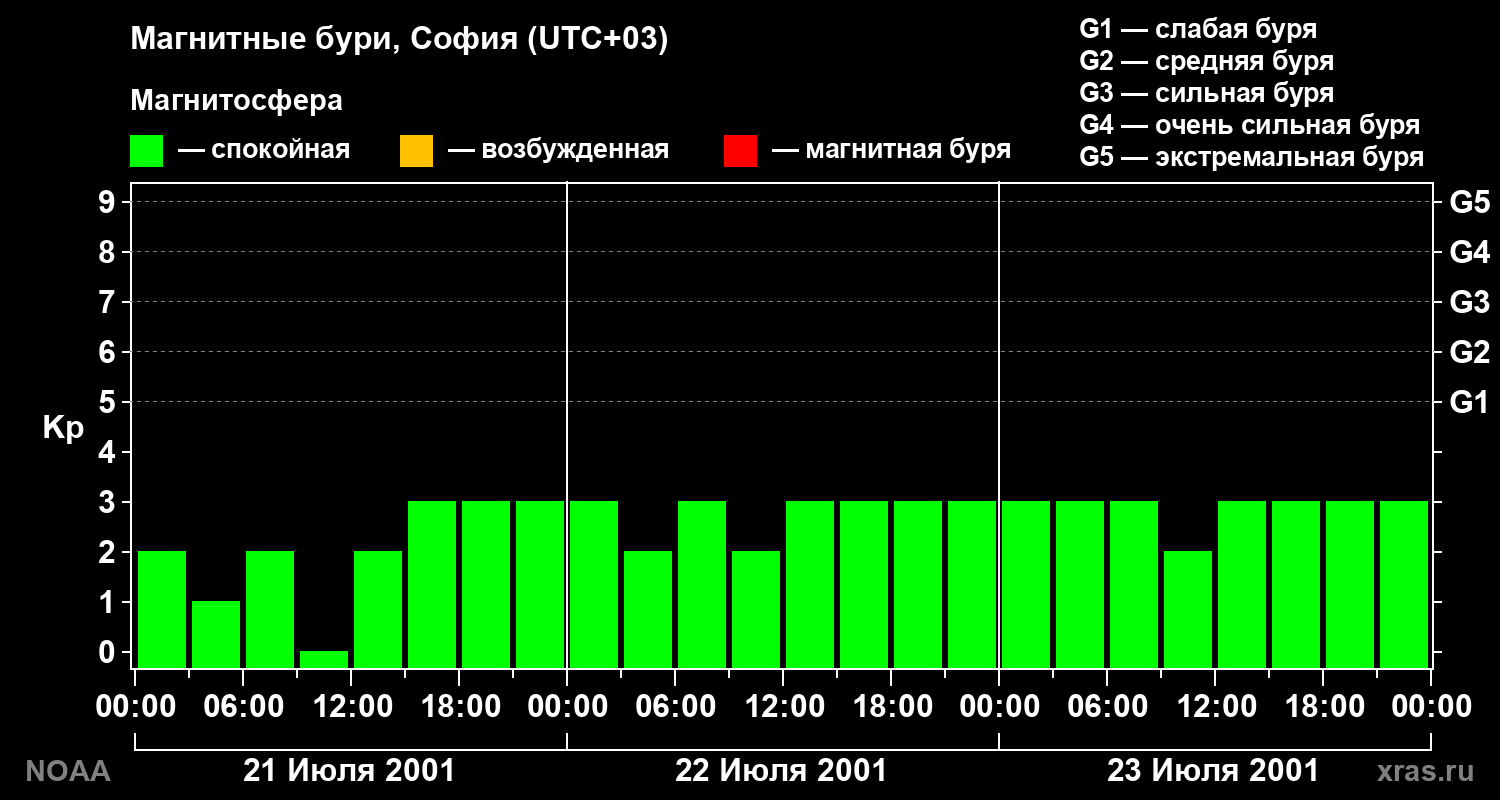Click the '21 Июля 2001' date label
1500x800 pixels.
pyautogui.click(x=350, y=771)
